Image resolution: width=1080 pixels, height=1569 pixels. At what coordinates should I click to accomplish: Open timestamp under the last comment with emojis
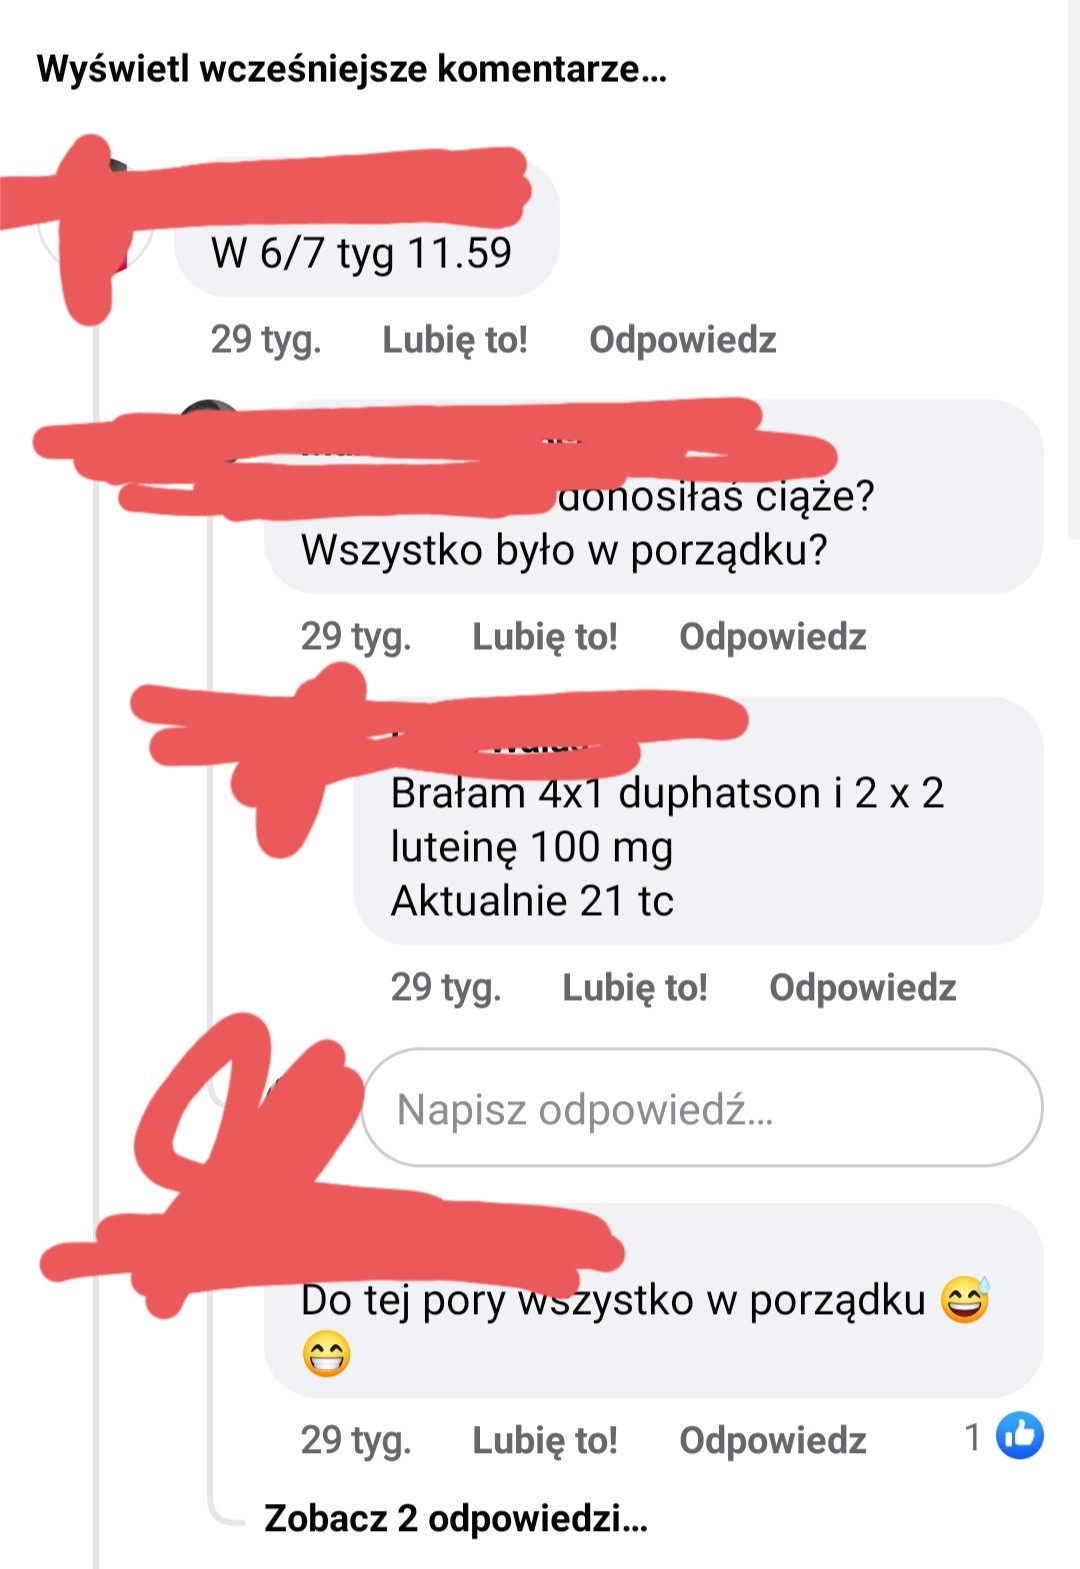coord(355,1441)
